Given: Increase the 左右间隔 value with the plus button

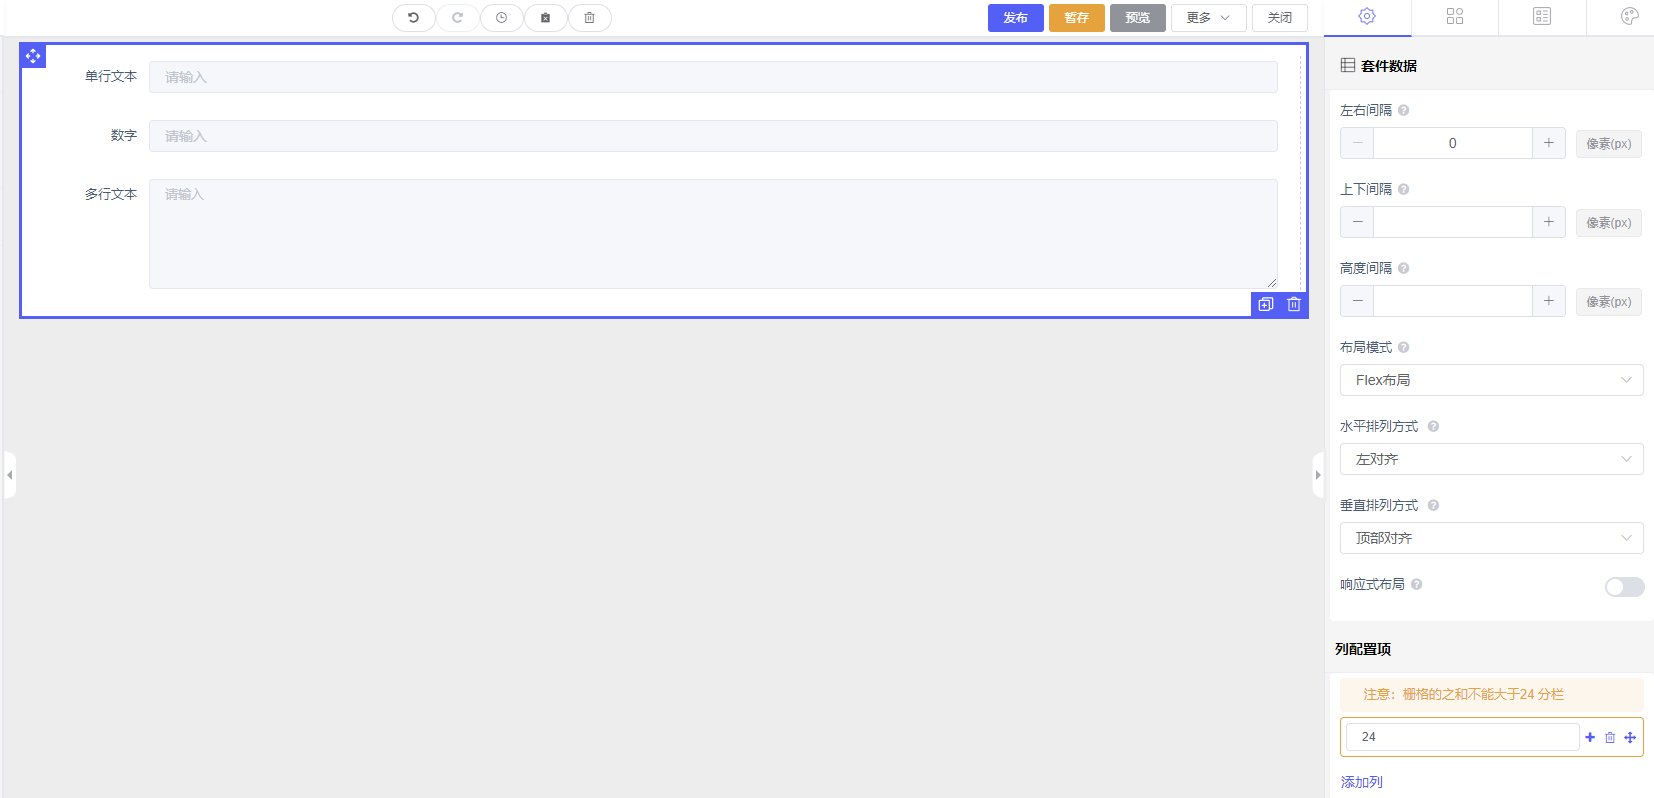Looking at the screenshot, I should coord(1548,143).
